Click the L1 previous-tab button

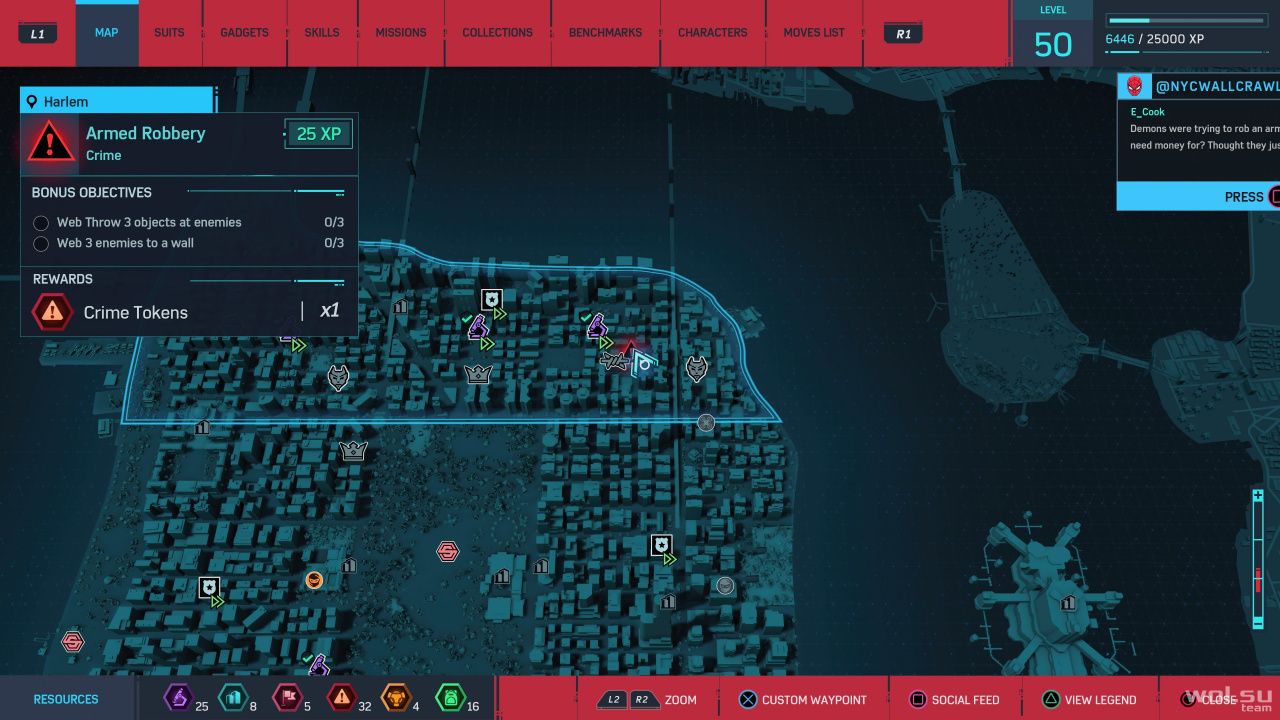[37, 33]
